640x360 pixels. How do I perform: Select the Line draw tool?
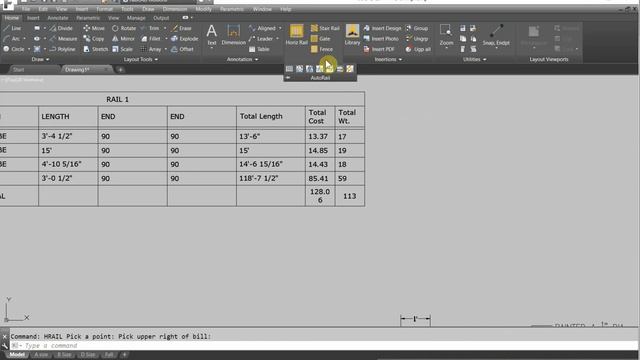coord(12,28)
